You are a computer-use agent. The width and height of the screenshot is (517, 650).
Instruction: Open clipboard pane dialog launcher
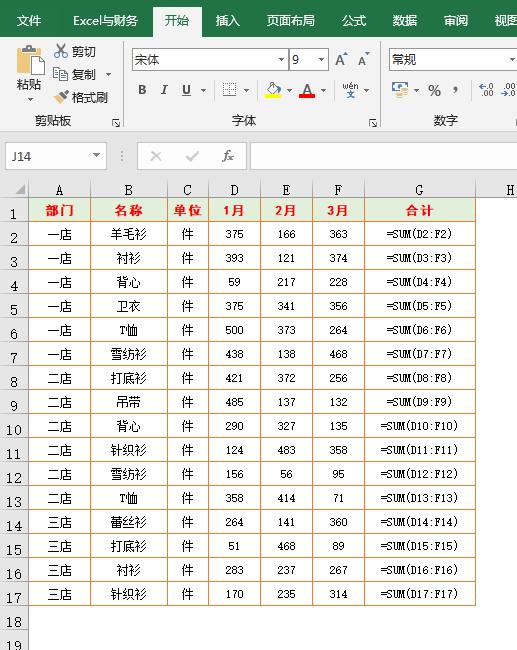point(116,123)
